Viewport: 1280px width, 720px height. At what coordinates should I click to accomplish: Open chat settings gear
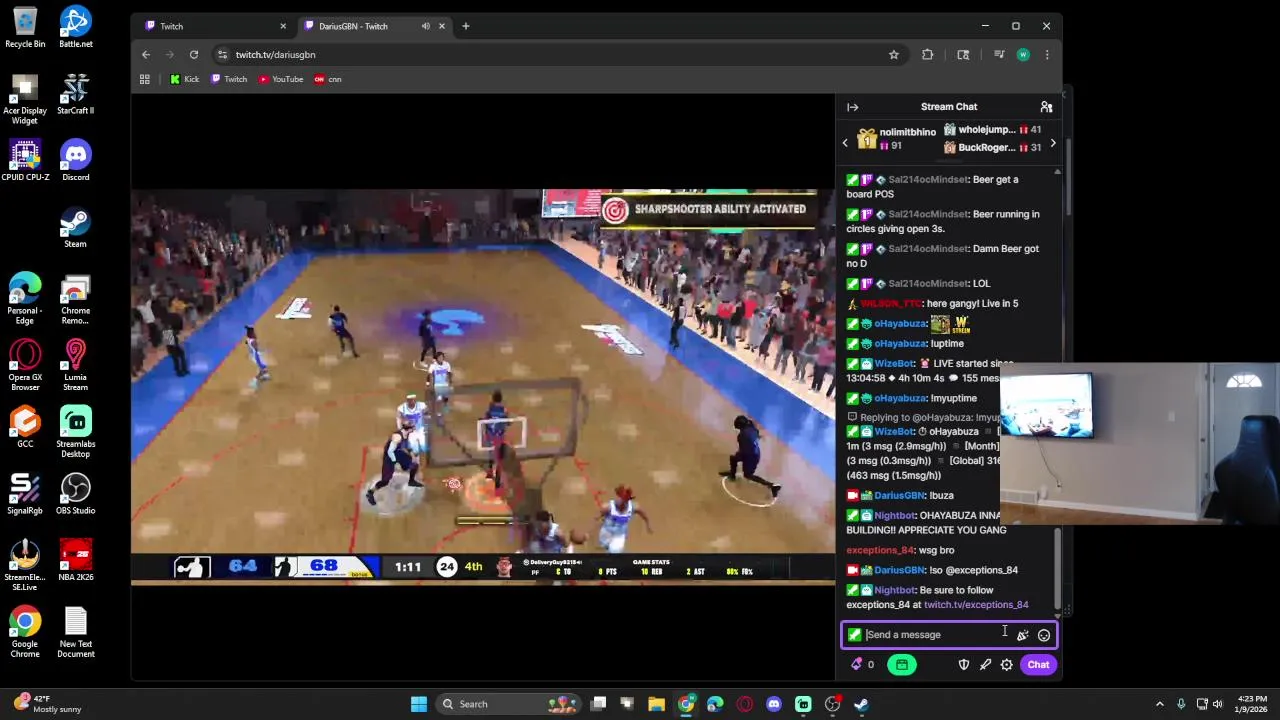tap(1007, 664)
